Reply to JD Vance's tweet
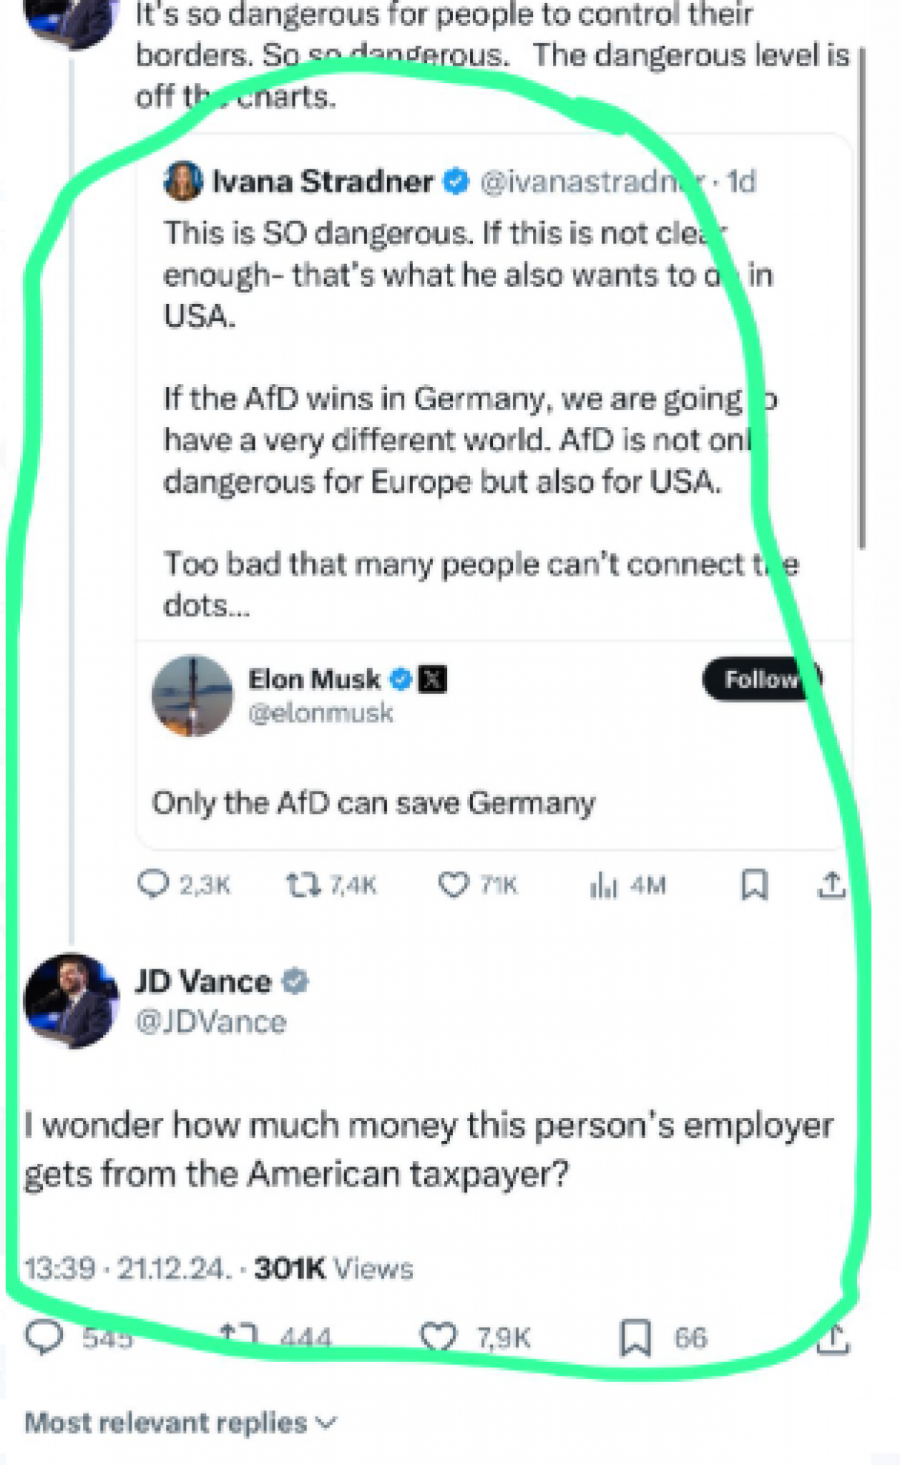 pyautogui.click(x=44, y=1337)
